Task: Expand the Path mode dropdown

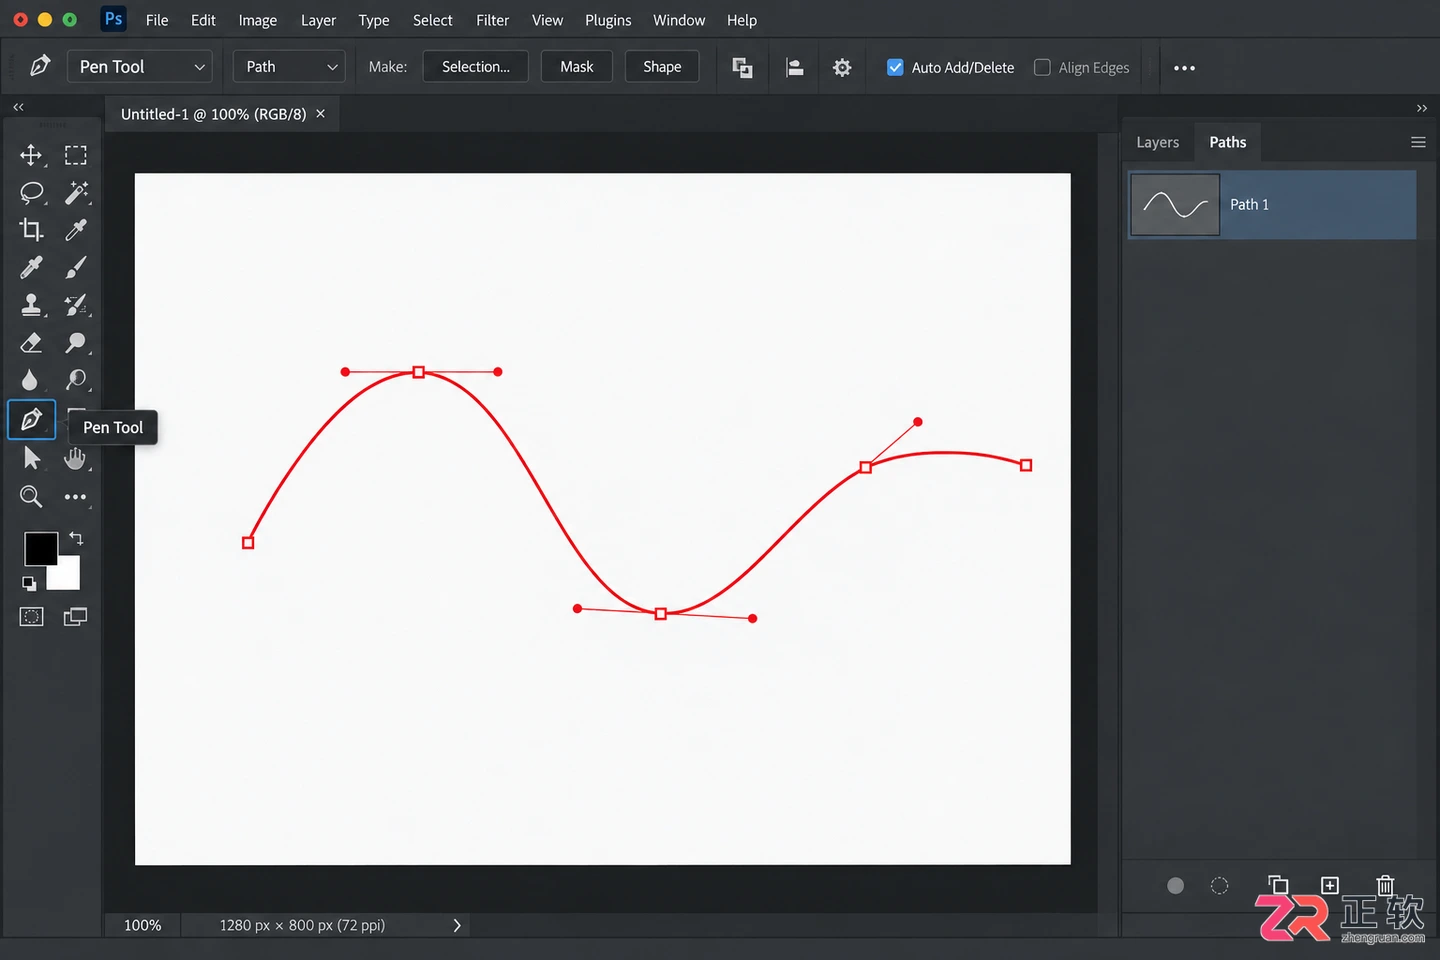Action: tap(289, 67)
